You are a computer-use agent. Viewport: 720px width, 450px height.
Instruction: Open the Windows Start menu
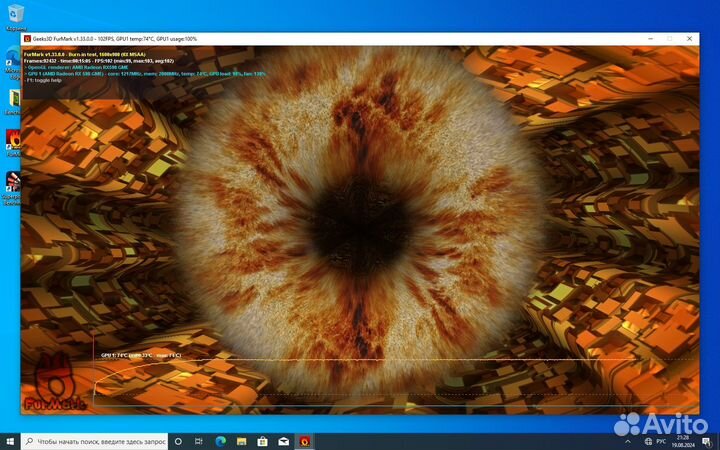pos(10,441)
